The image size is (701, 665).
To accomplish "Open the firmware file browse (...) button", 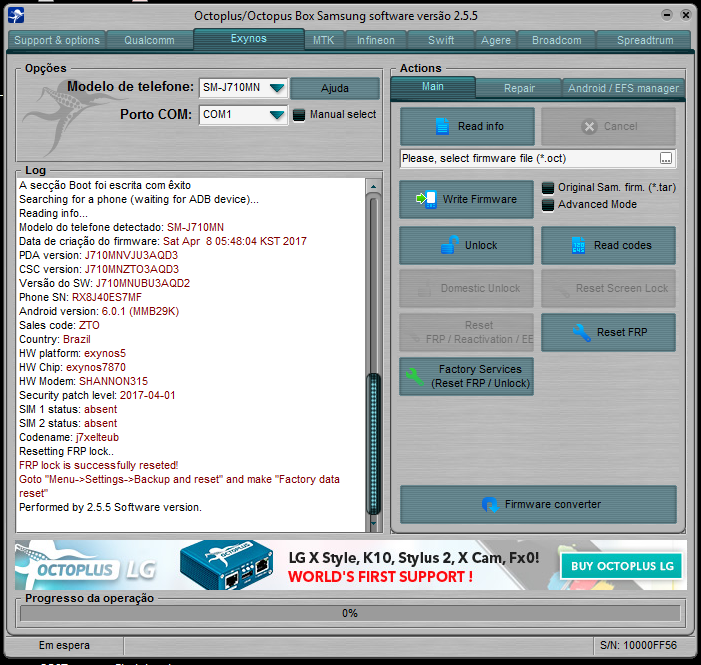I will pyautogui.click(x=666, y=158).
